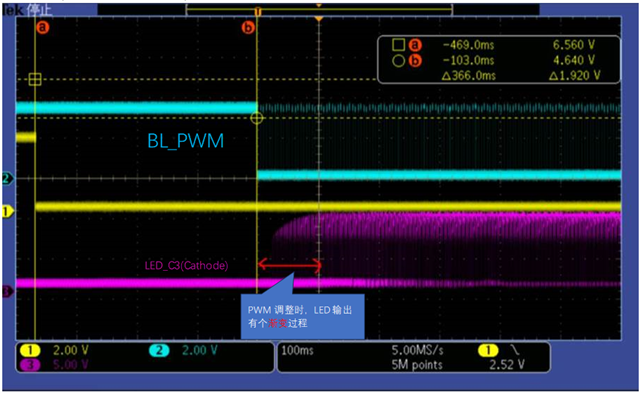The image size is (640, 394).
Task: Click the red double-arrow transition marker
Action: coord(289,265)
